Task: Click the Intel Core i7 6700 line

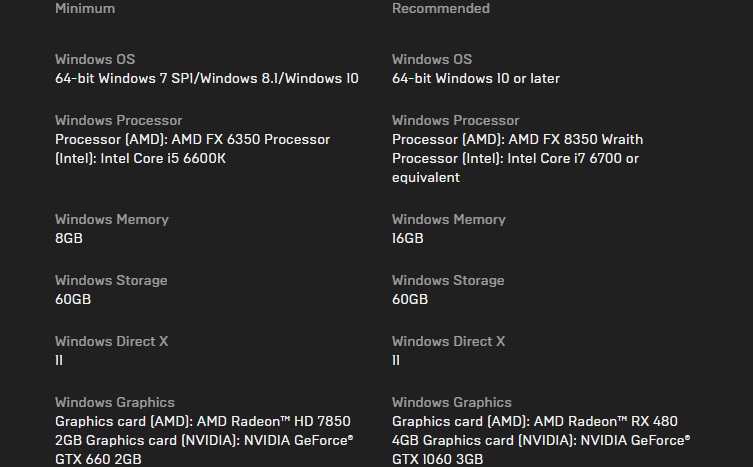Action: (x=515, y=158)
